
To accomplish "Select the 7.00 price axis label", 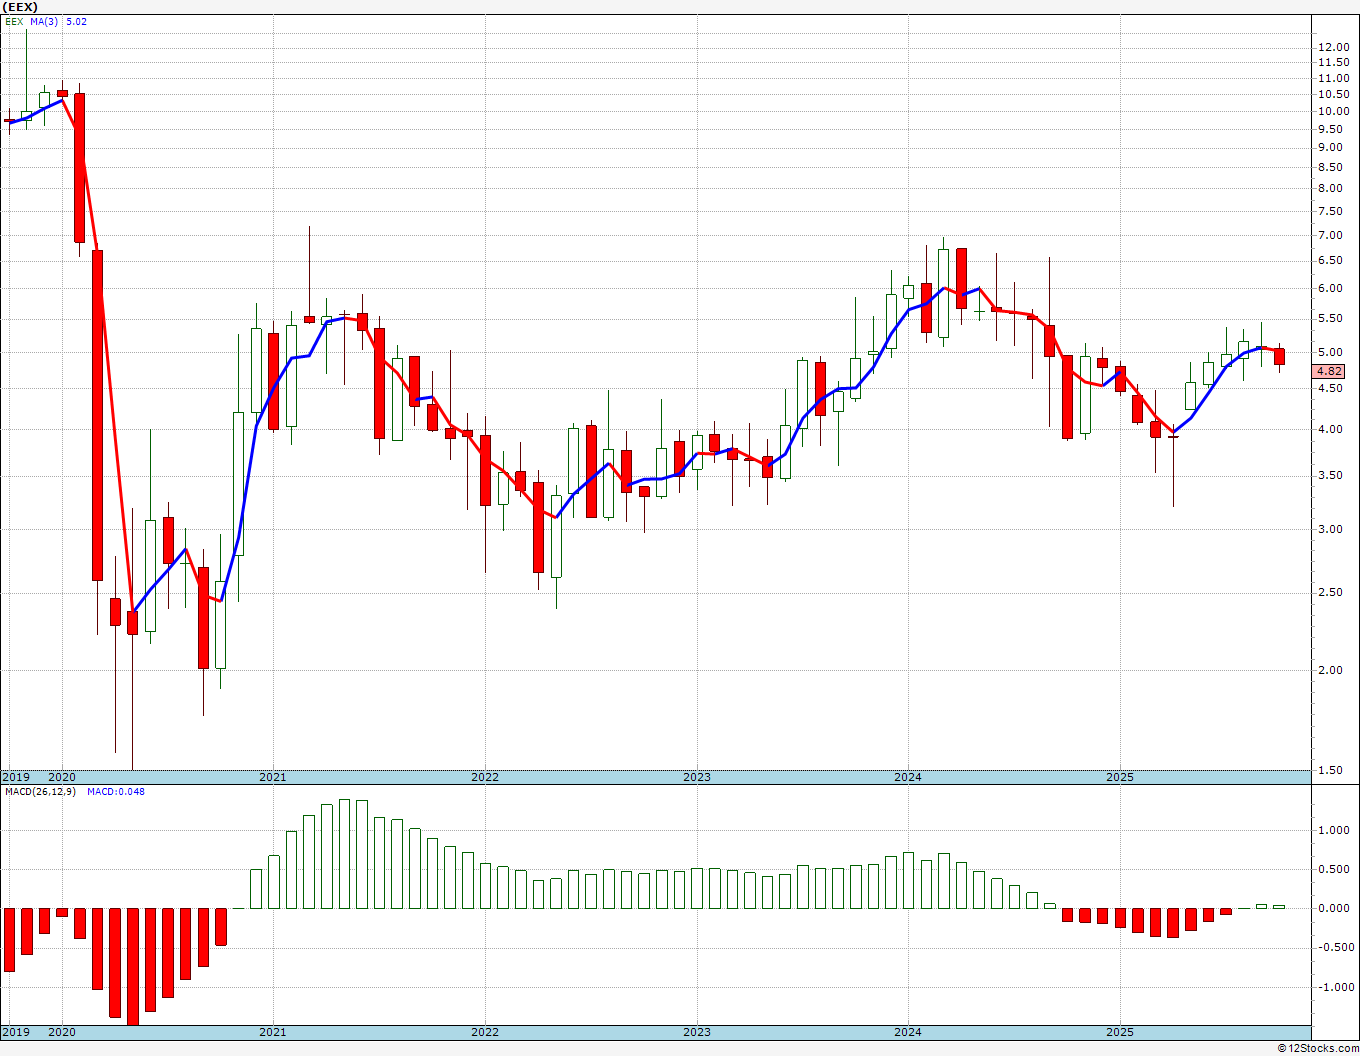I will click(1332, 235).
